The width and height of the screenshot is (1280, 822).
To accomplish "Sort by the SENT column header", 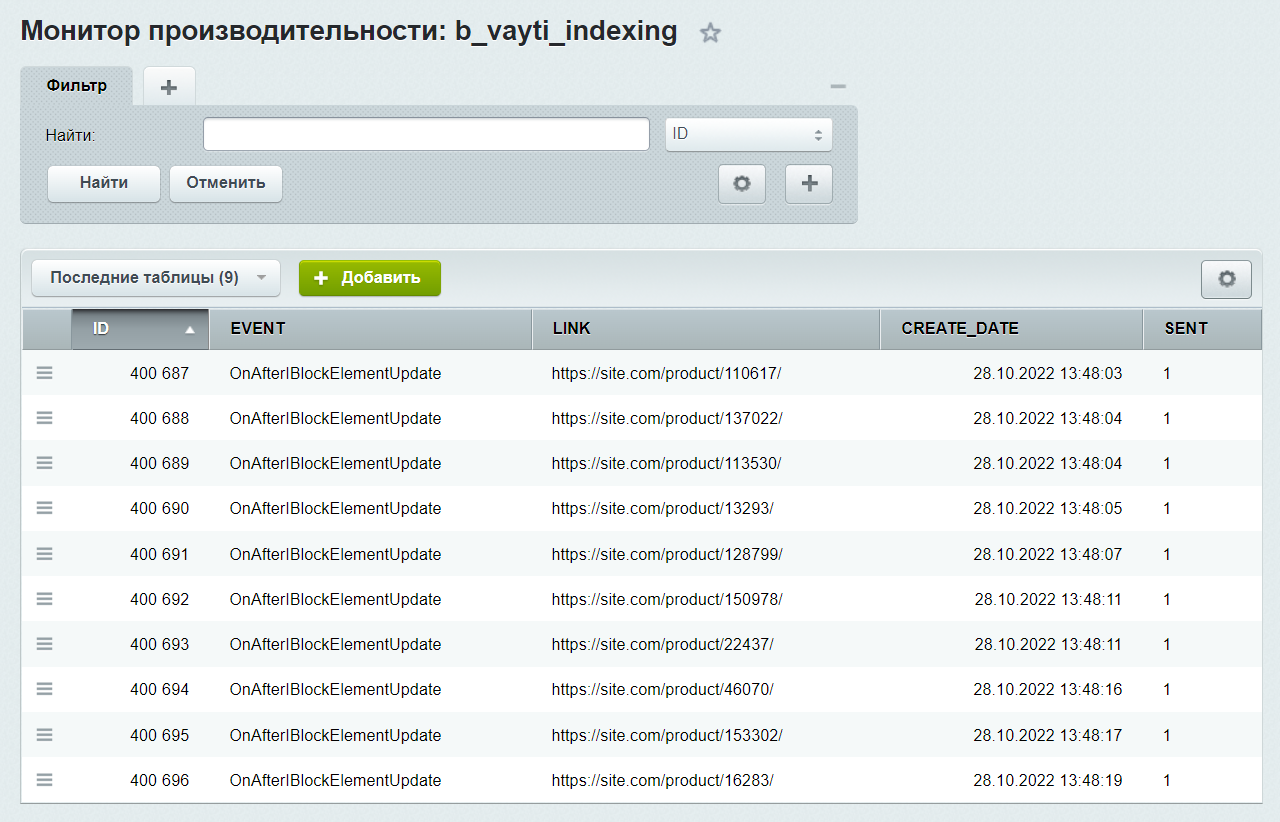I will click(x=1203, y=328).
